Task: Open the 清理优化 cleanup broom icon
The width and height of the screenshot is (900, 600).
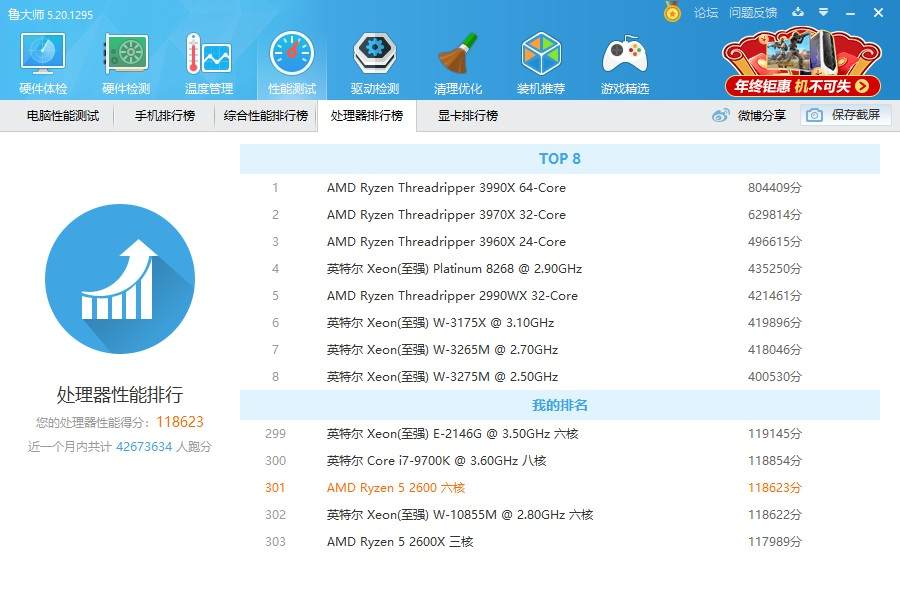Action: 458,62
